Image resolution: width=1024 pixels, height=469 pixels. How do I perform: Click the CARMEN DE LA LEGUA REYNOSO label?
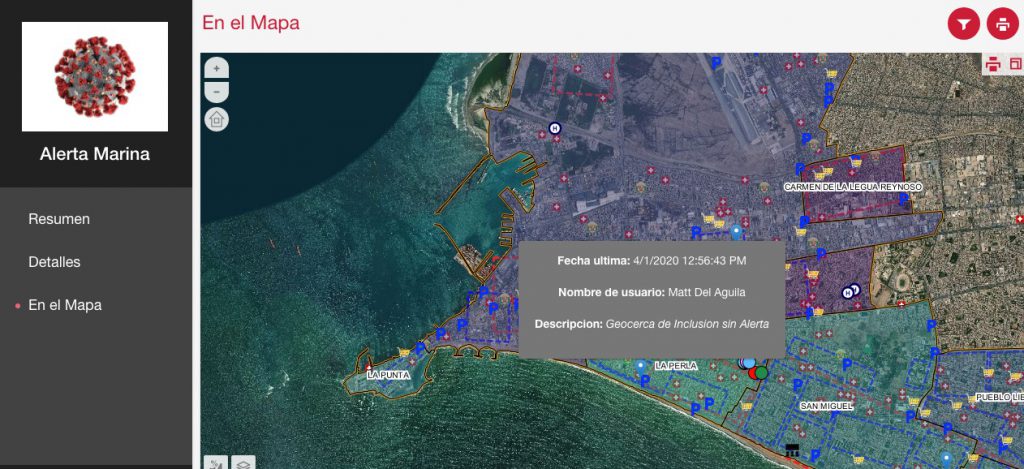pyautogui.click(x=852, y=187)
